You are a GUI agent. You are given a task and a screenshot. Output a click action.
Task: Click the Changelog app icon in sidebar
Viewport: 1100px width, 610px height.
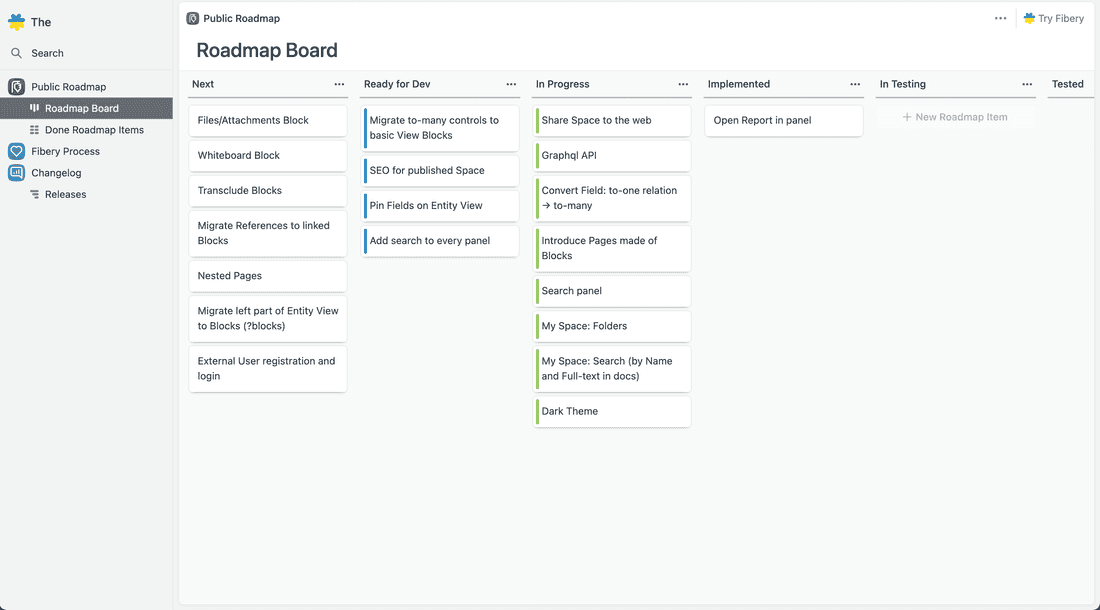click(16, 172)
